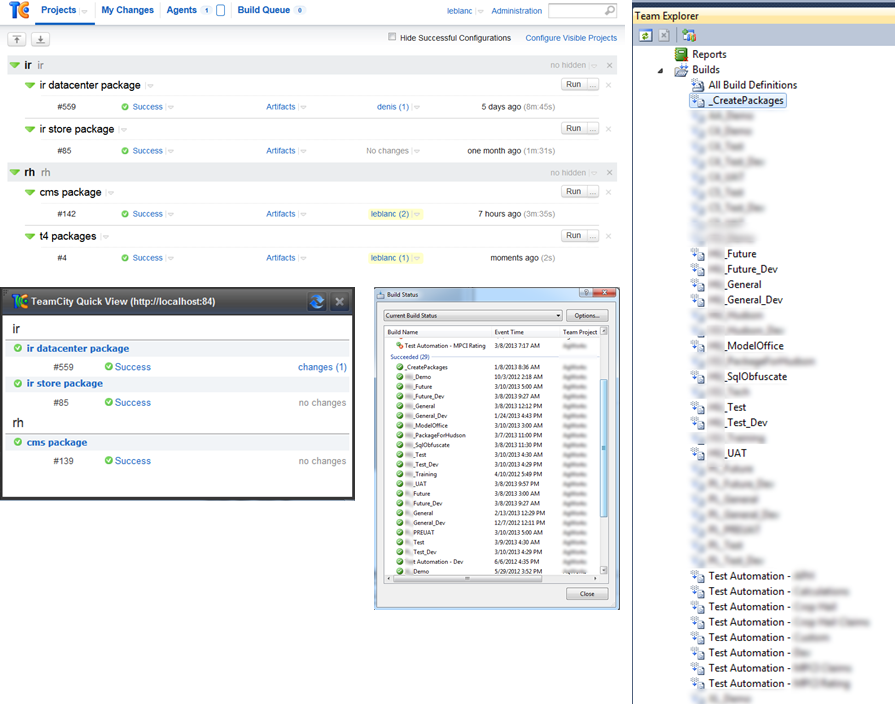This screenshot has width=896, height=704.
Task: Click the expand all projects arrow button
Action: (40, 39)
